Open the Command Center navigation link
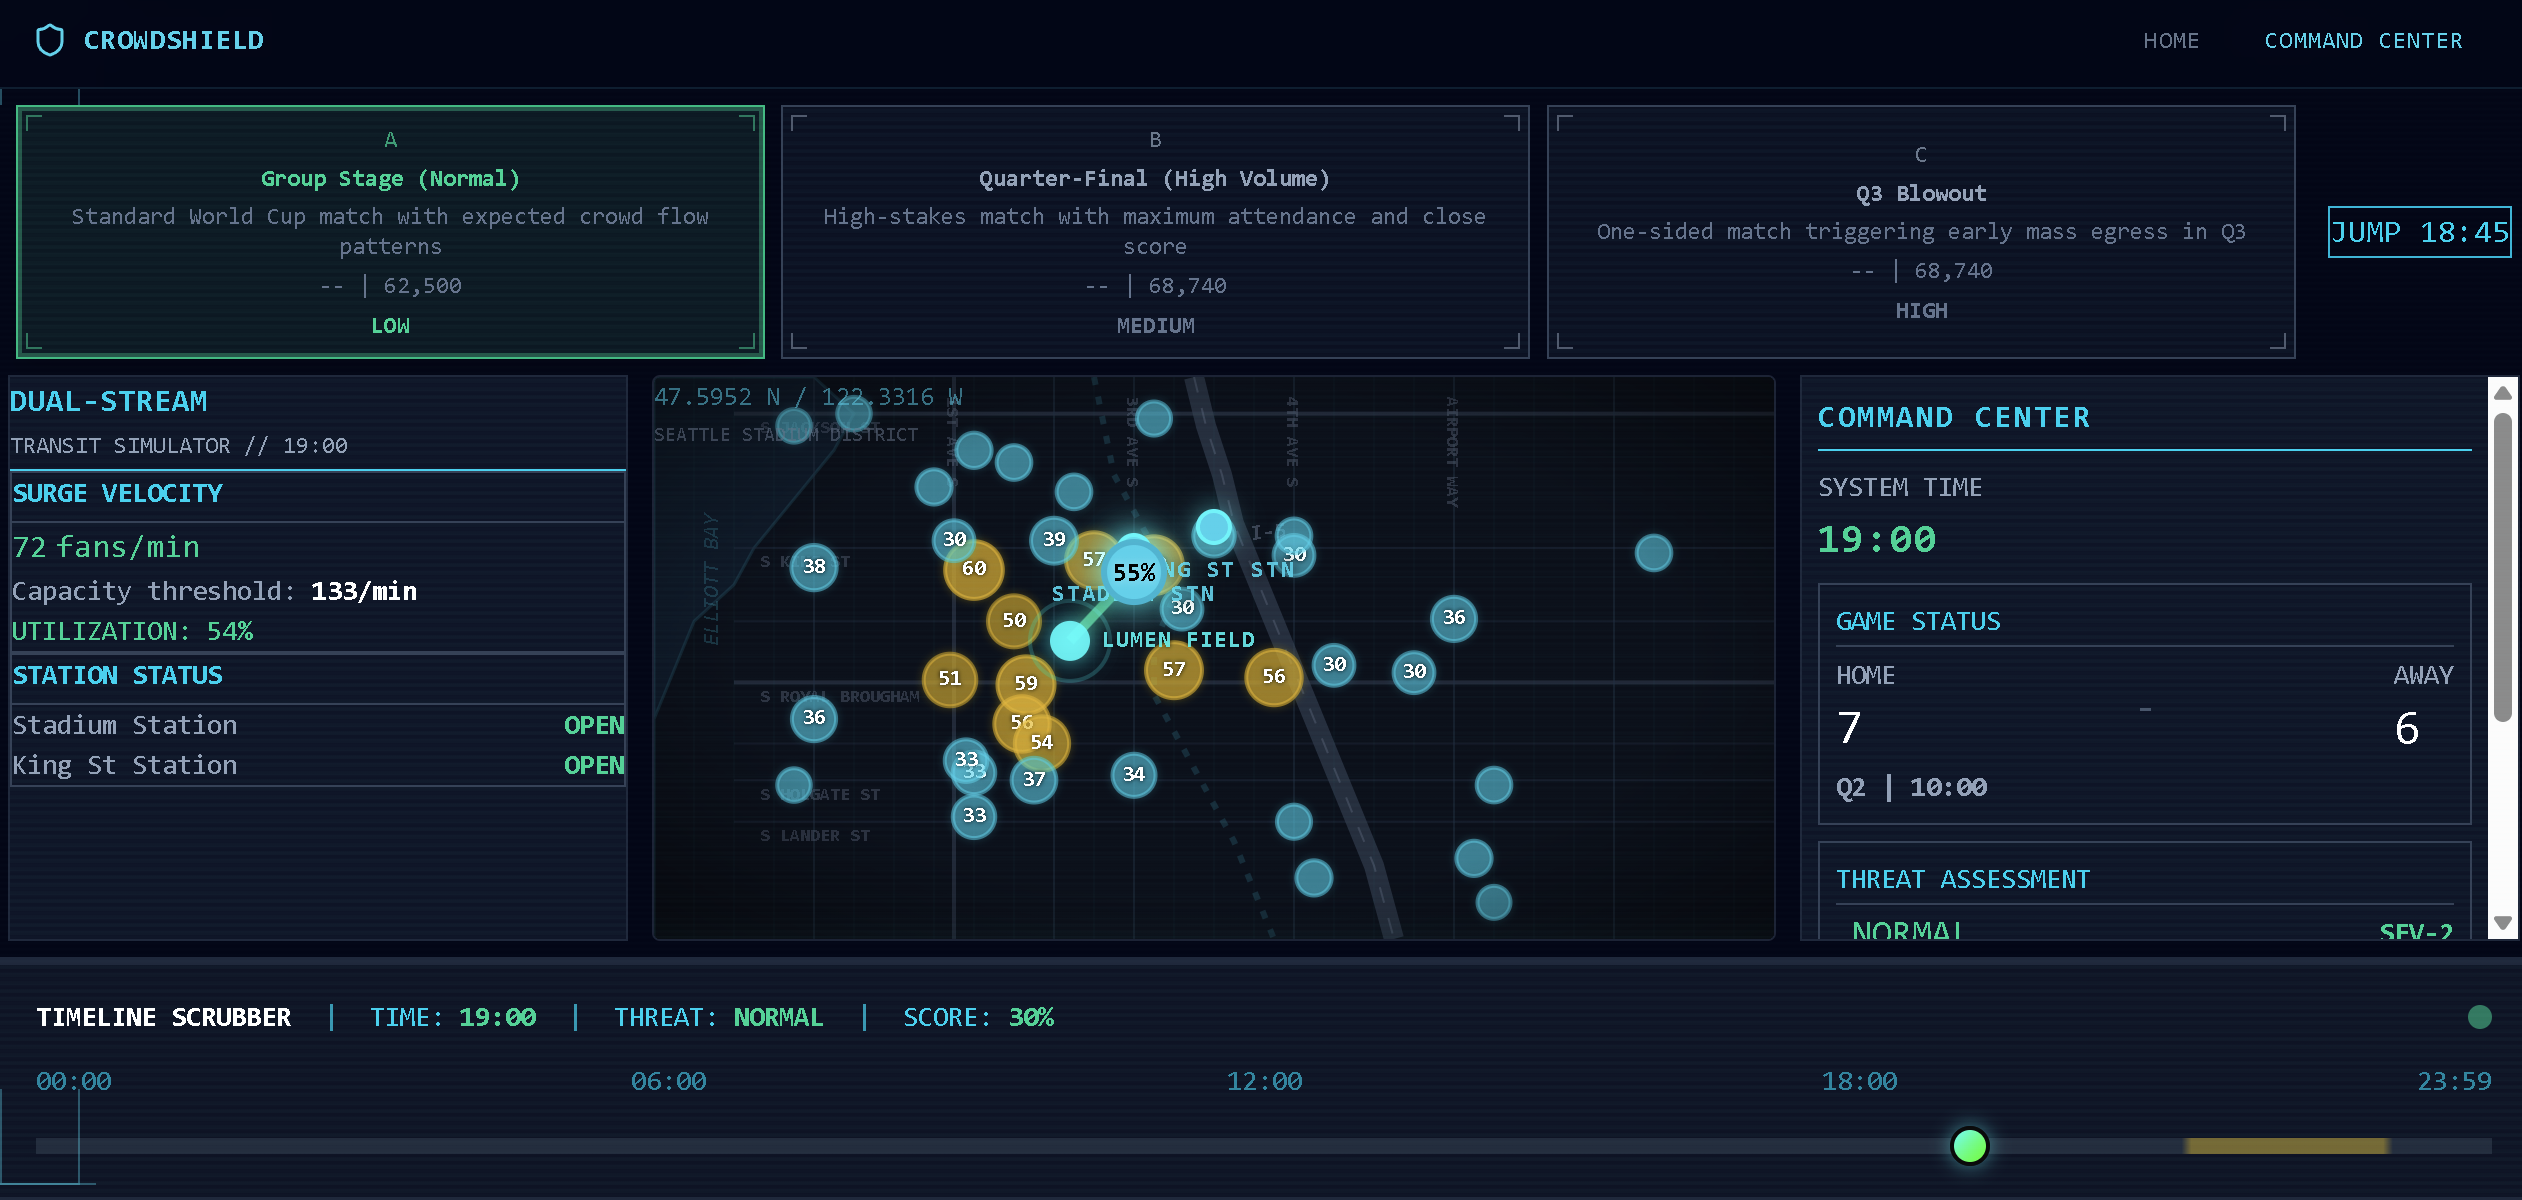The height and width of the screenshot is (1200, 2522). point(2363,41)
